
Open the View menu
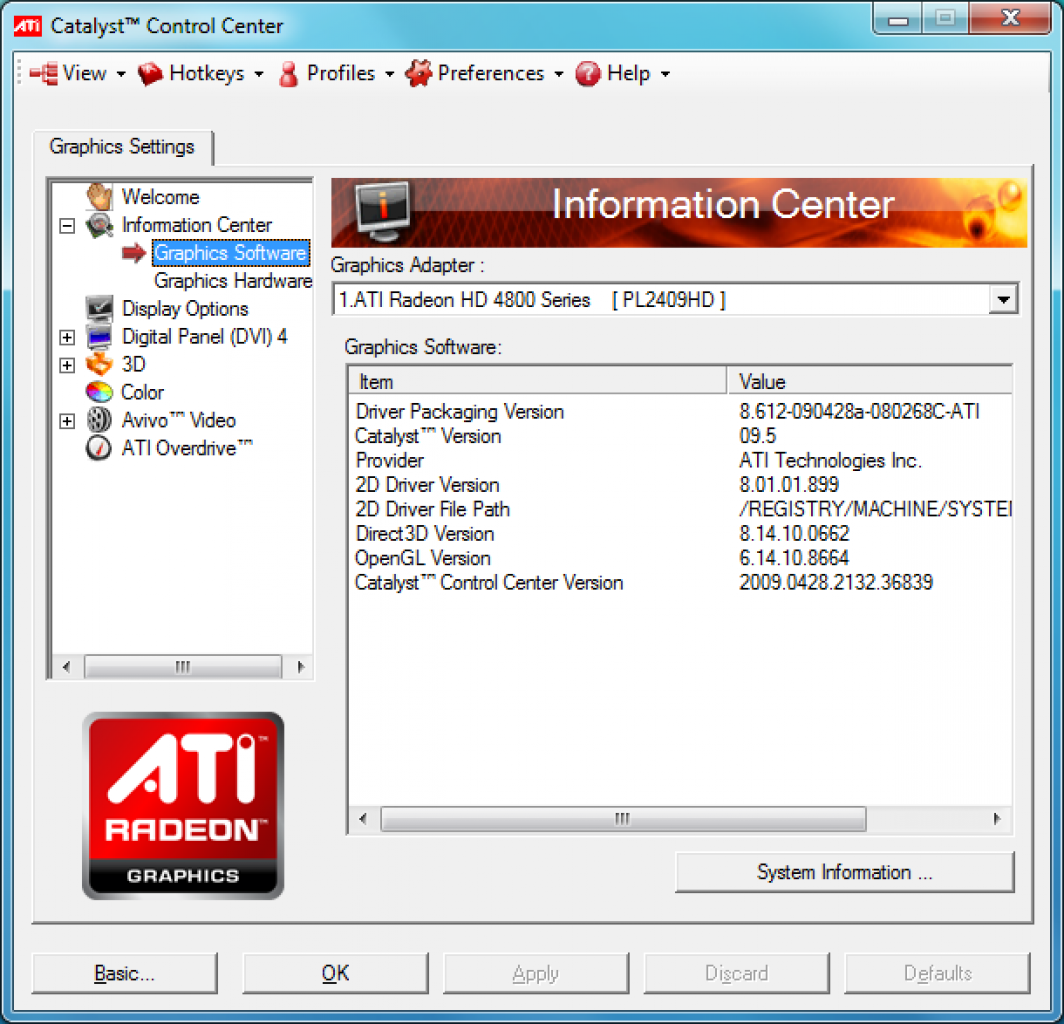click(84, 73)
